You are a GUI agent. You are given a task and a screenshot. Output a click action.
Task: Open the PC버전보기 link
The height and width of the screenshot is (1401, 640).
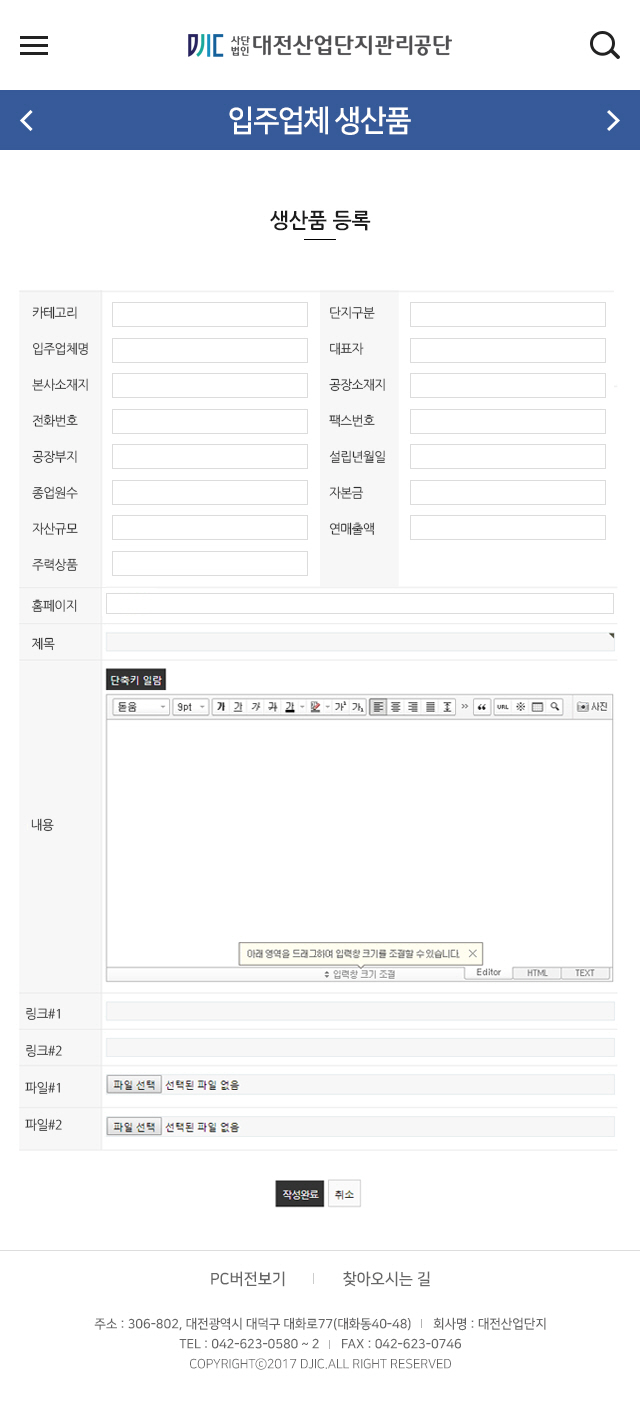(248, 1279)
